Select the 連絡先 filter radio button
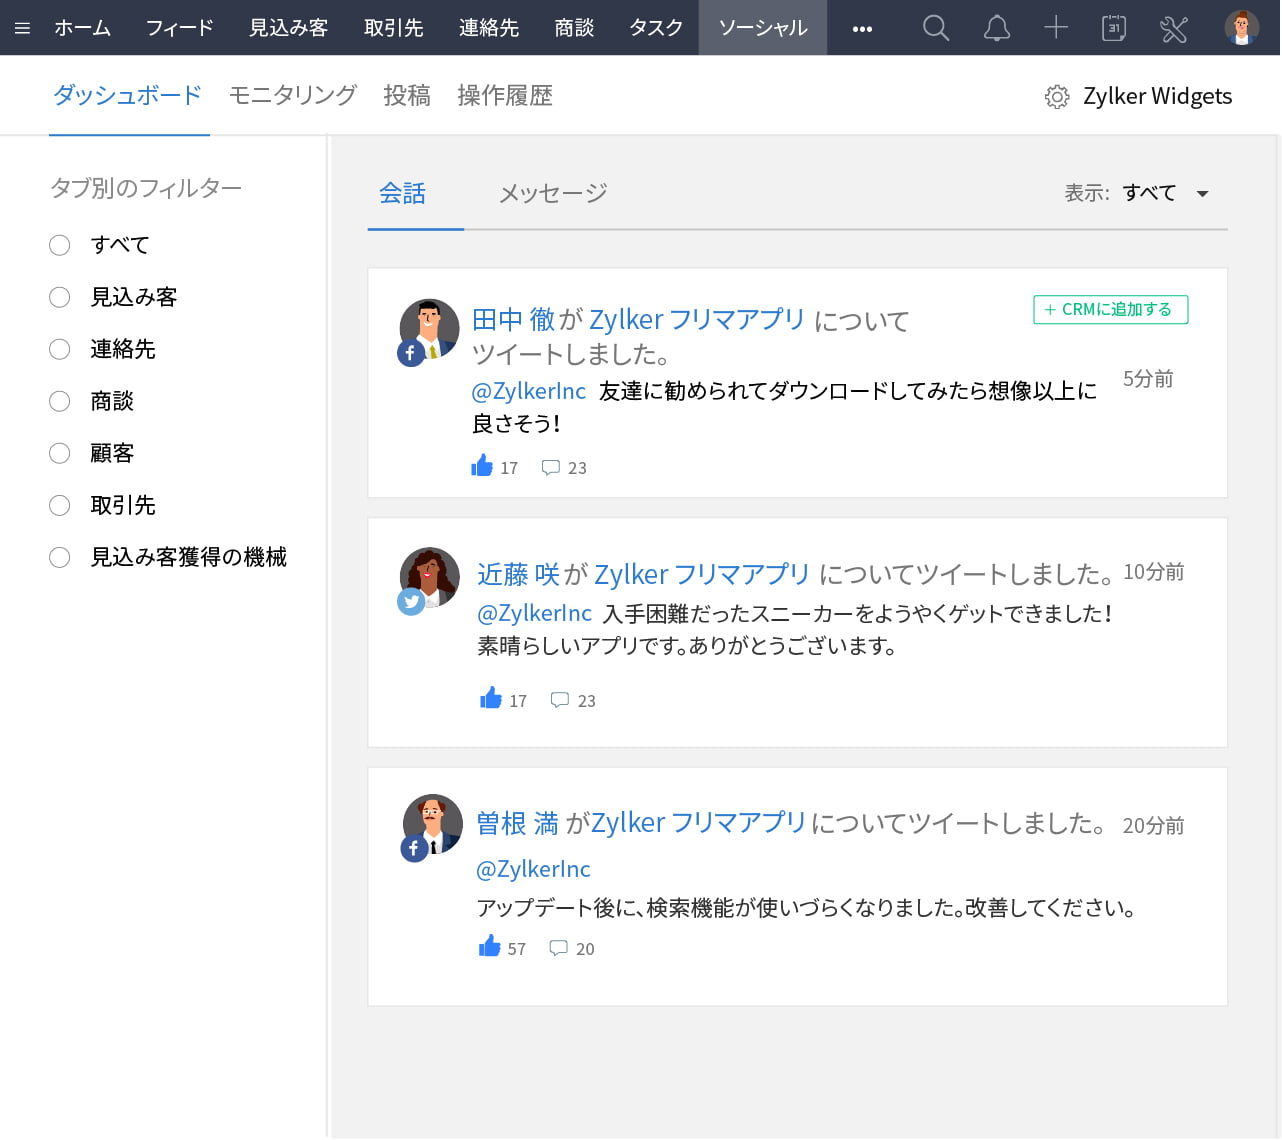 (x=60, y=349)
